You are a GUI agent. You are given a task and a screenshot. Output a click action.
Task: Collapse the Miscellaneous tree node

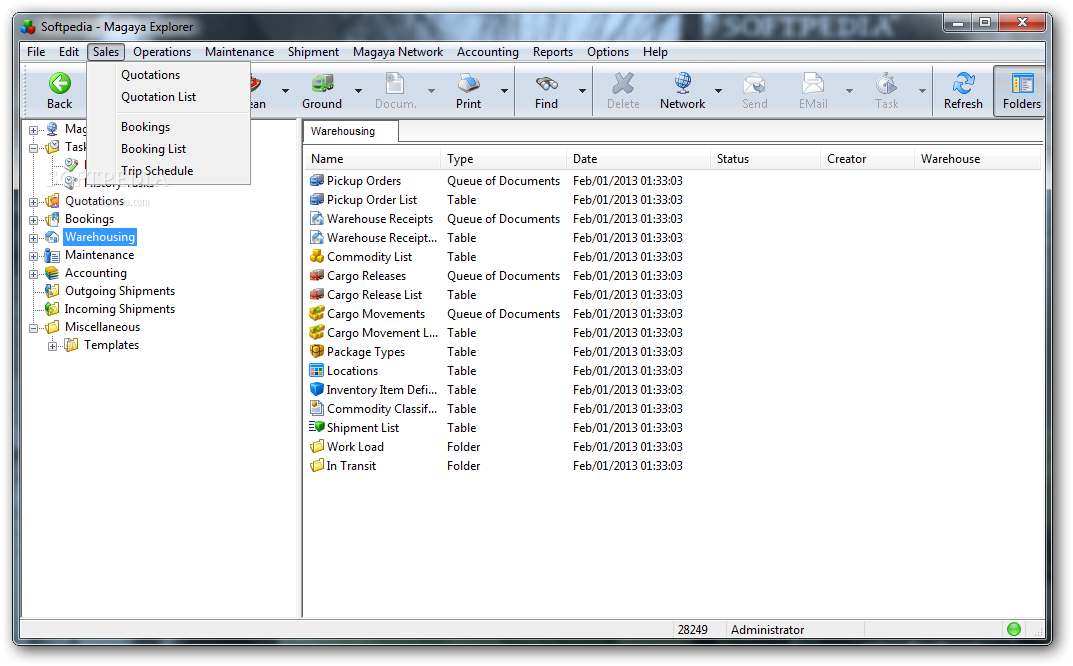click(x=34, y=328)
